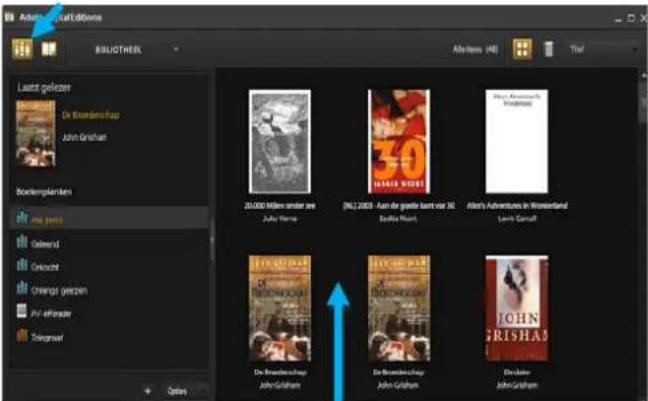Enable the thumbnail grid view
The height and width of the screenshot is (401, 648).
click(x=522, y=49)
